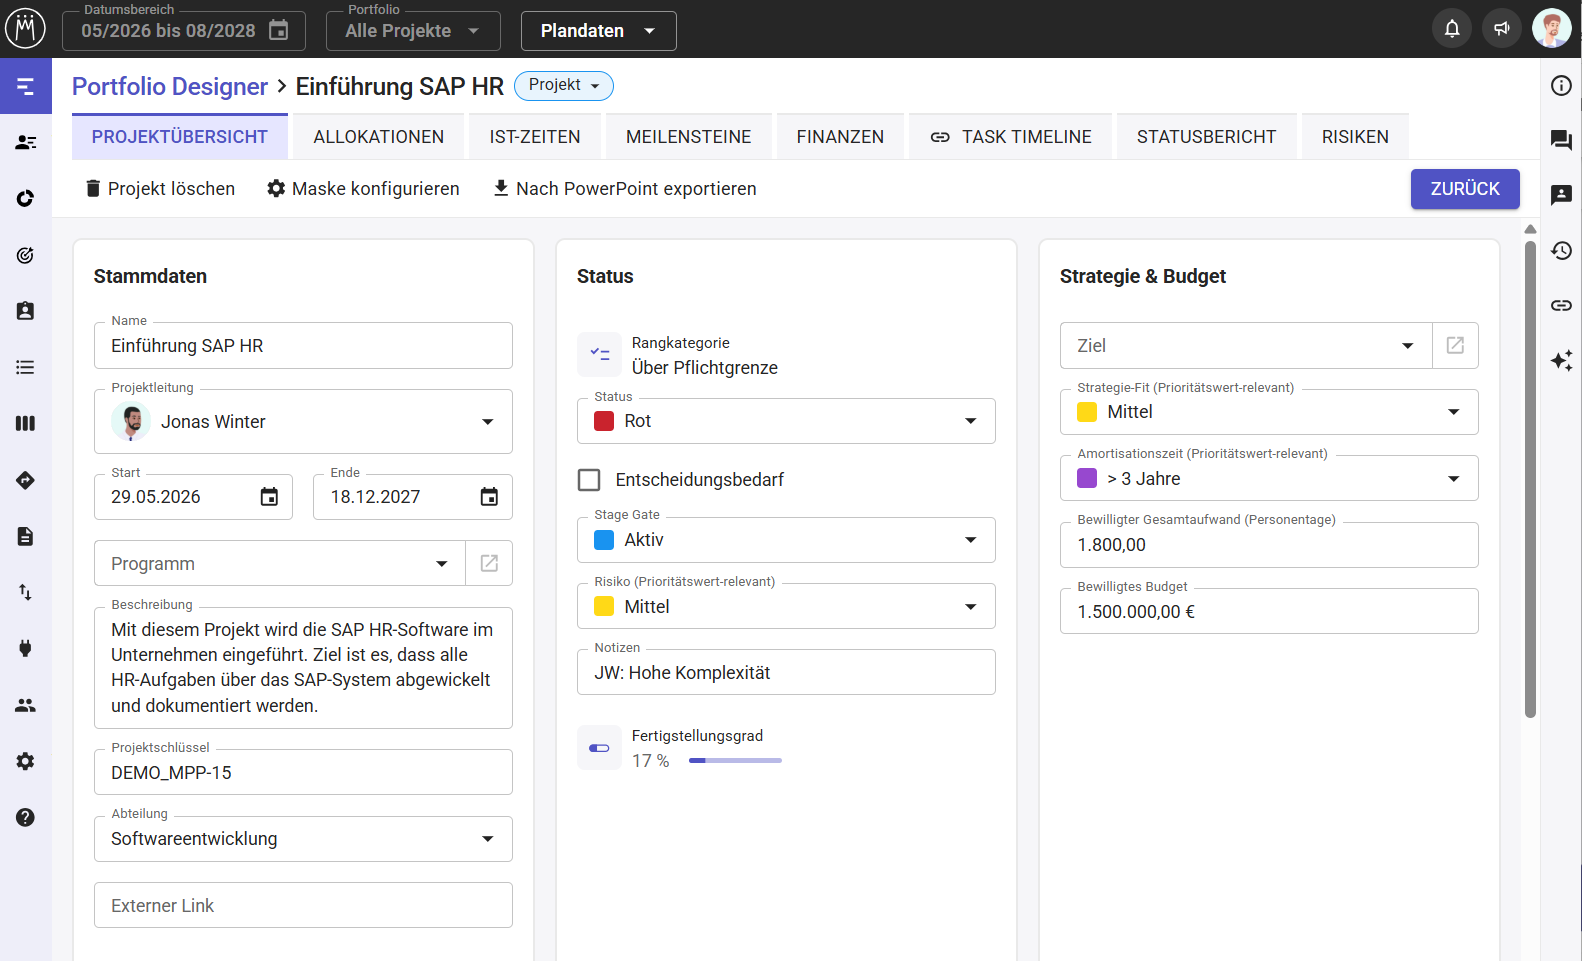
Task: Open the Finanzen tab
Action: (840, 137)
